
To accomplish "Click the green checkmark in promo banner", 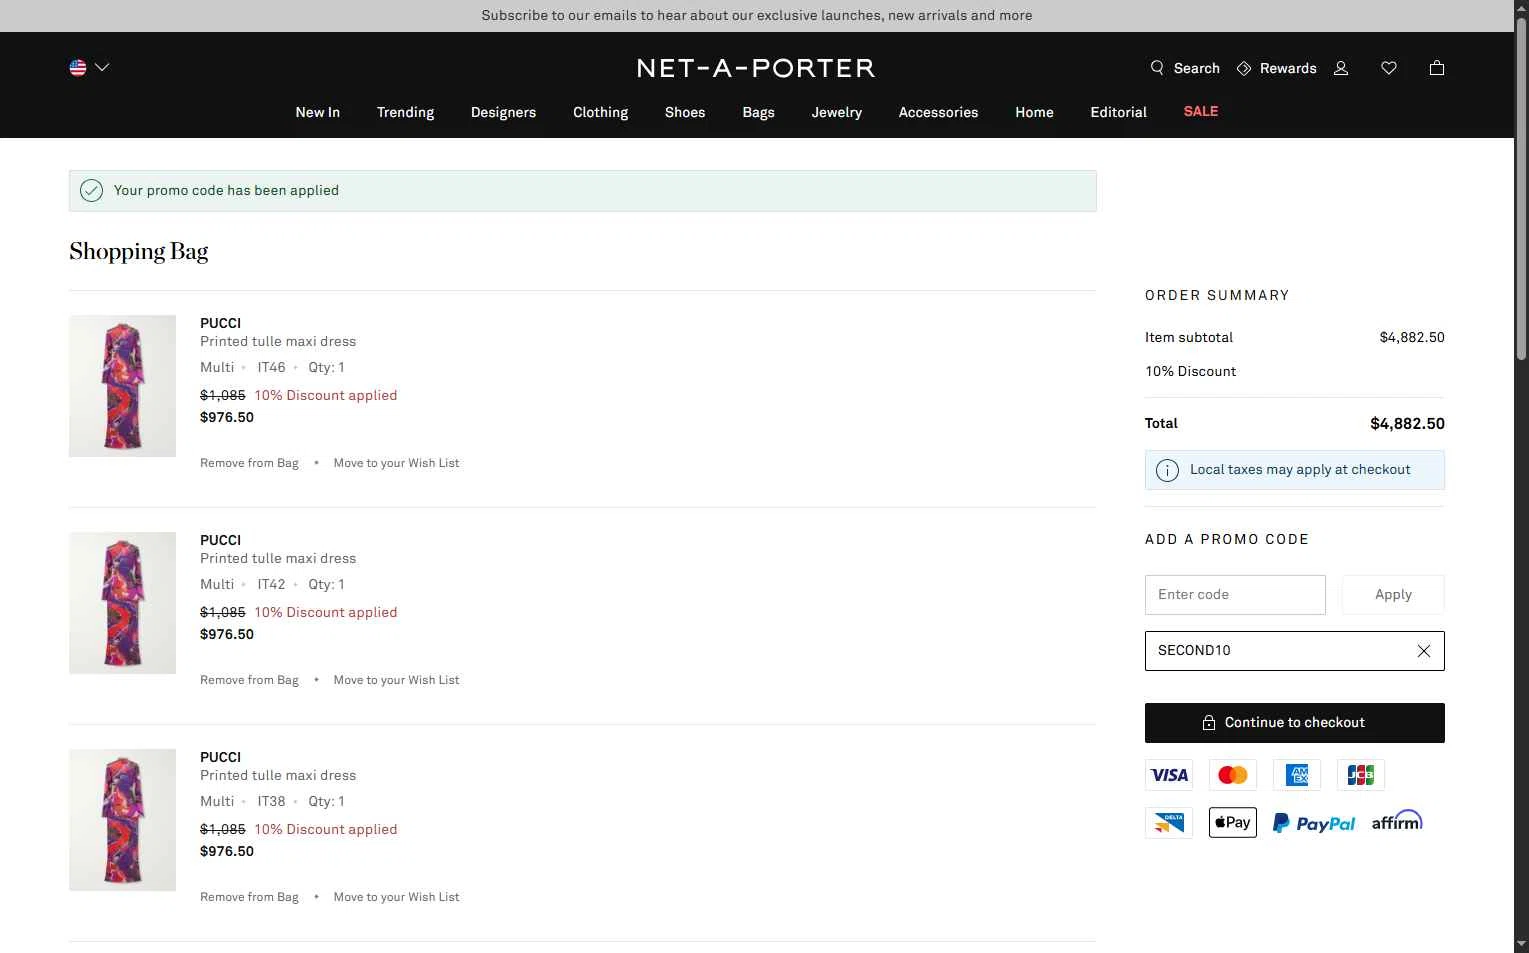I will [91, 191].
